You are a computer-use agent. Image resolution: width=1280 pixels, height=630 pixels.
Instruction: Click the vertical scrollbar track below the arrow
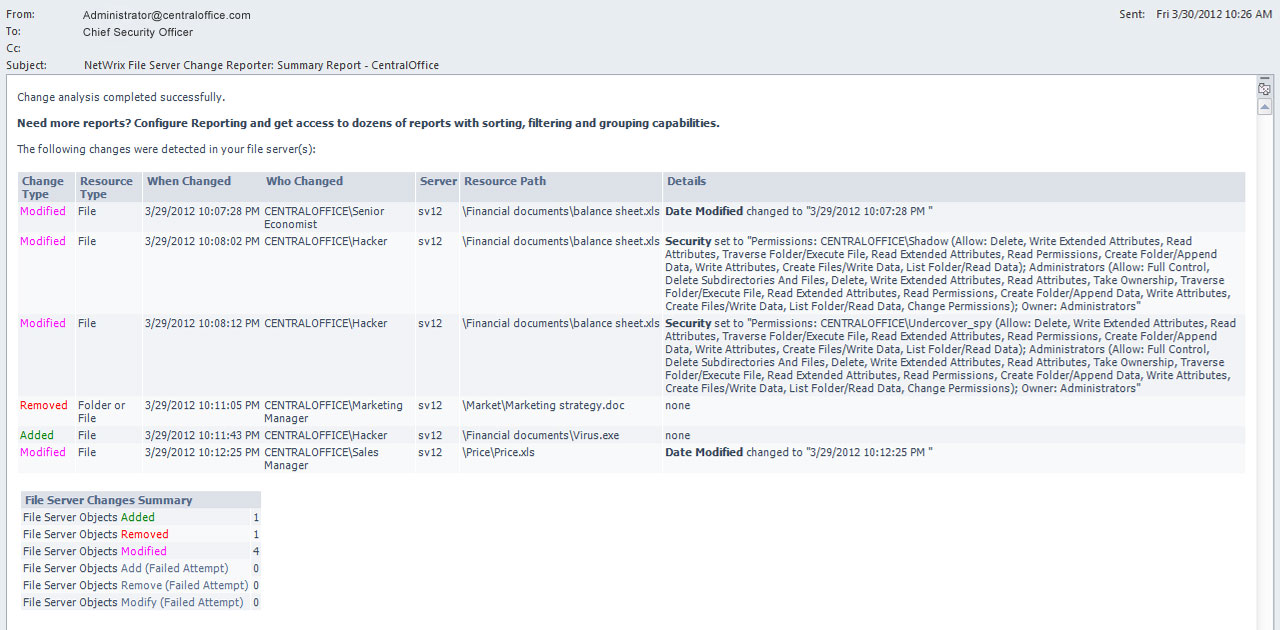[1264, 370]
